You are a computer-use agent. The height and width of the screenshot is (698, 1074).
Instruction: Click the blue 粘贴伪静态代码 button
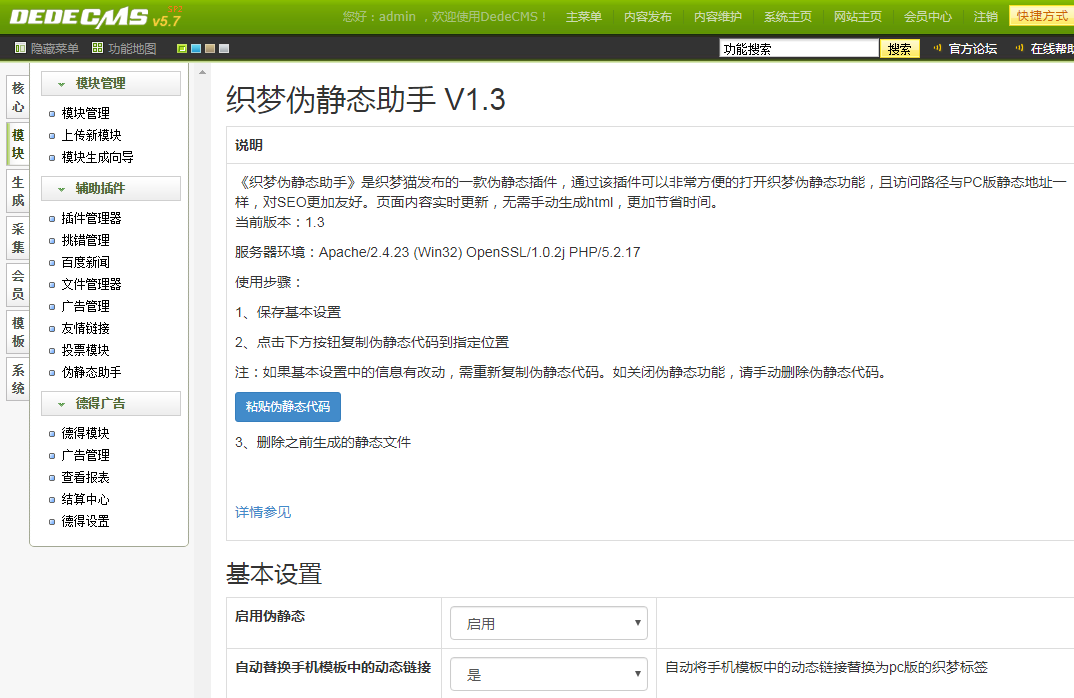point(288,407)
